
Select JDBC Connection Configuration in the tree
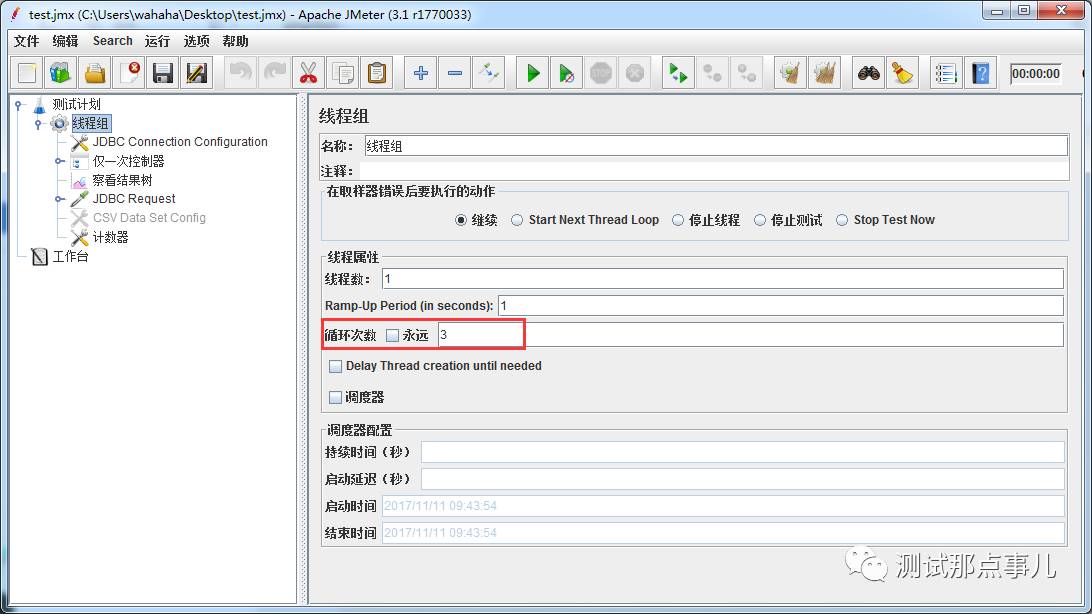[180, 142]
